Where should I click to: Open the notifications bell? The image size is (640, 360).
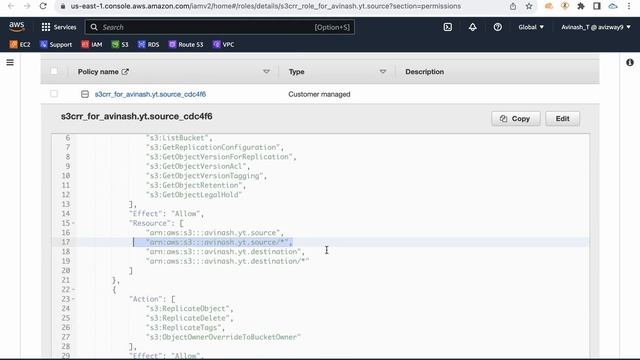tap(472, 27)
